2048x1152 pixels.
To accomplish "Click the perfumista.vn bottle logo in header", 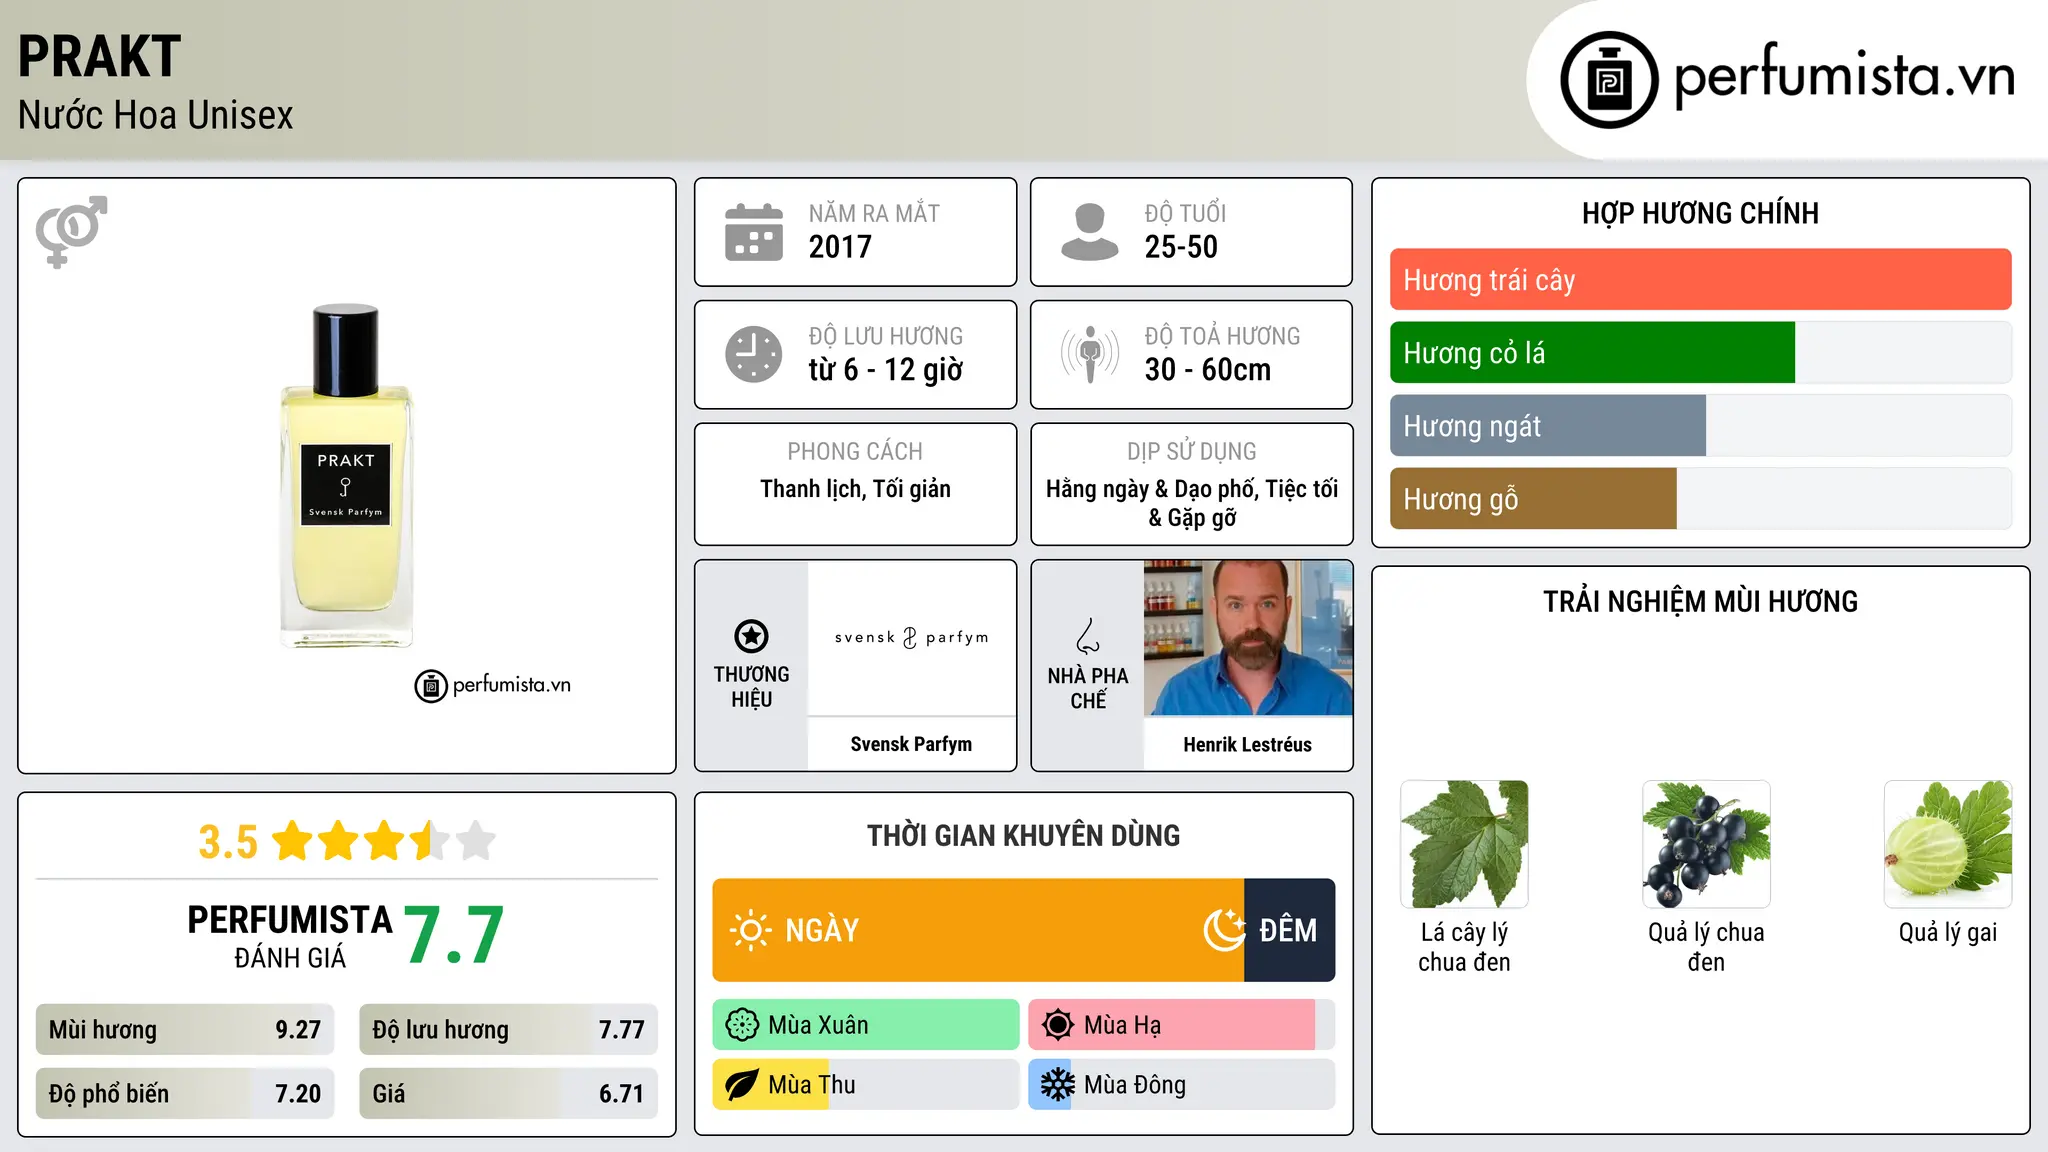I will coord(1609,80).
